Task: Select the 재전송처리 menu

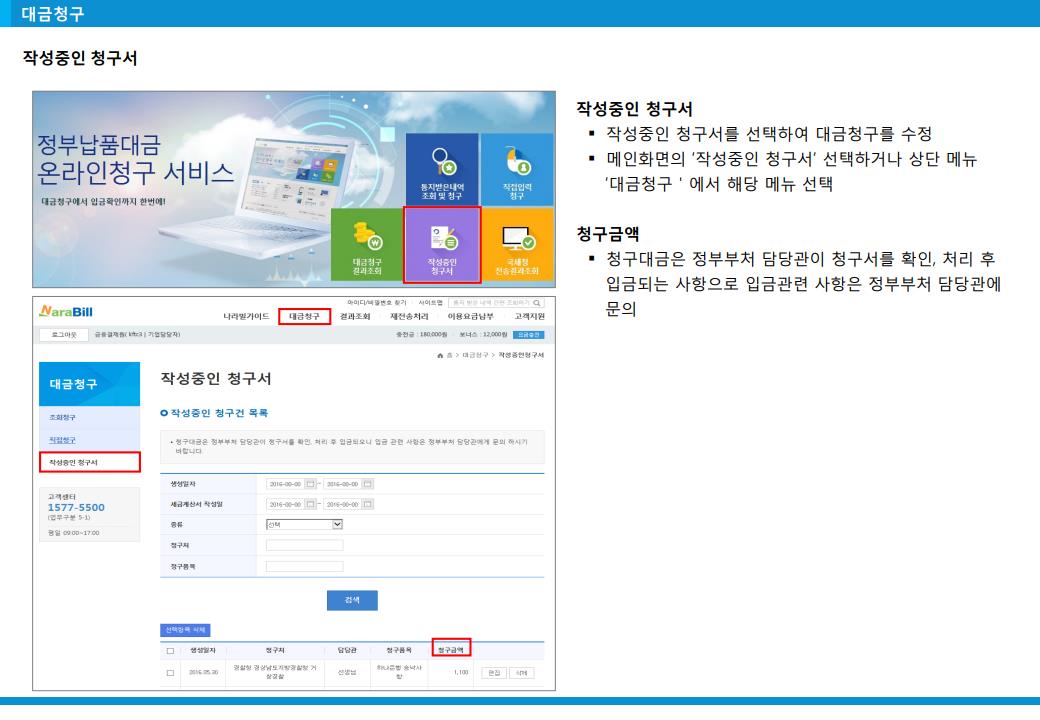Action: 409,317
